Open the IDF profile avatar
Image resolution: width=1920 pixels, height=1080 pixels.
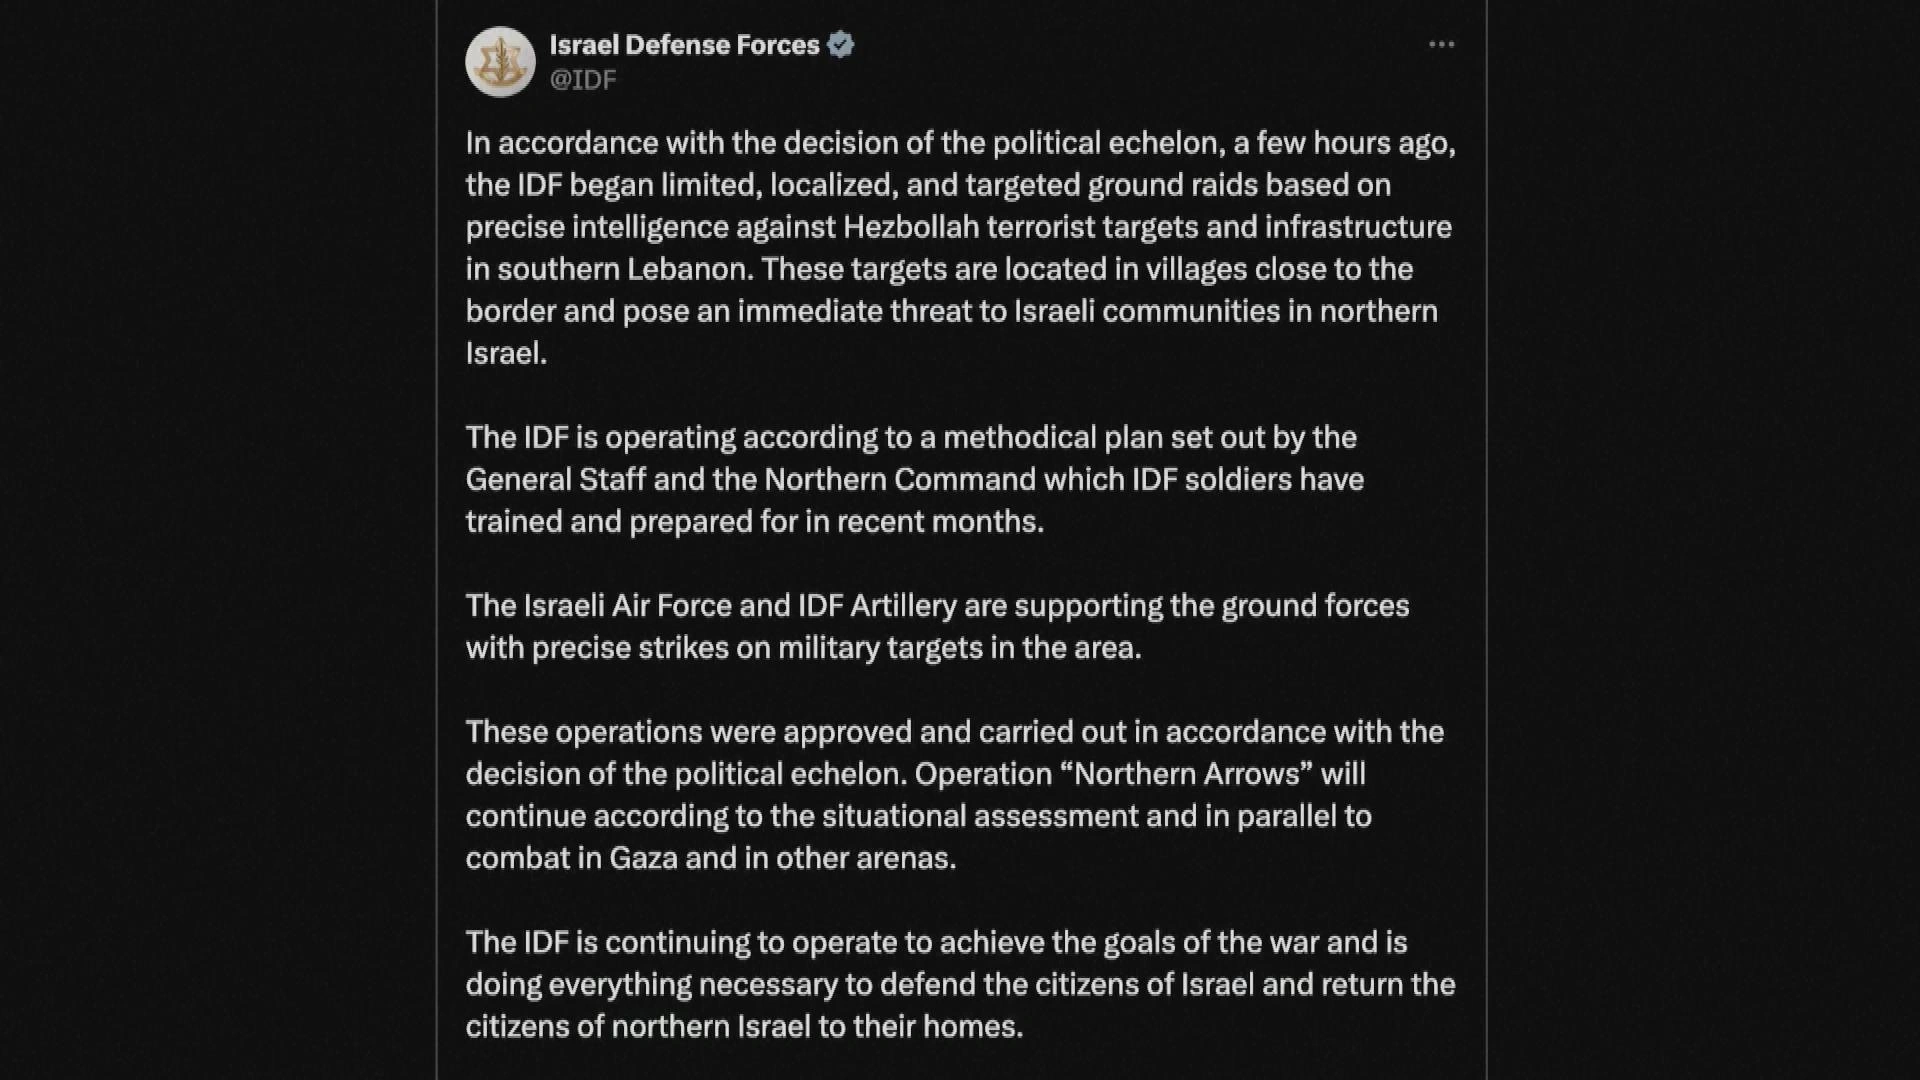(500, 62)
